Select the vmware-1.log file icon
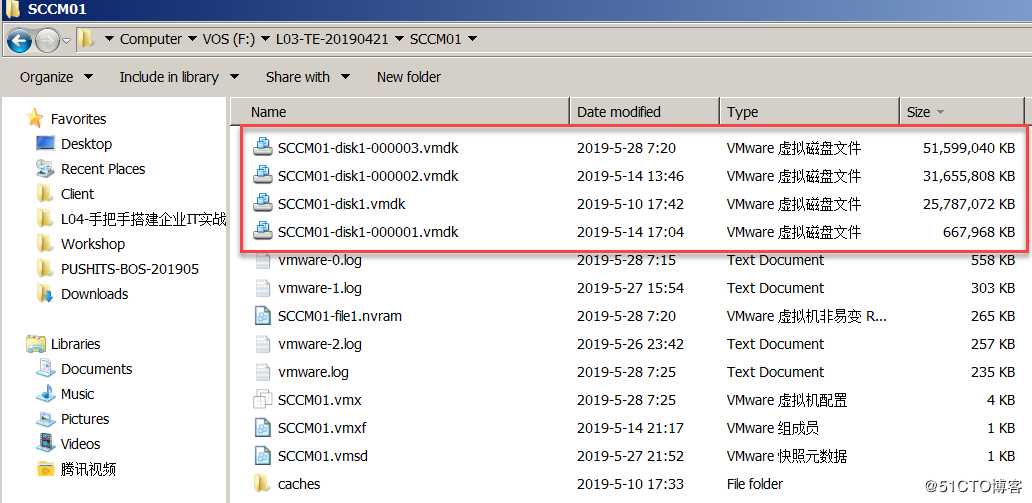 click(263, 288)
